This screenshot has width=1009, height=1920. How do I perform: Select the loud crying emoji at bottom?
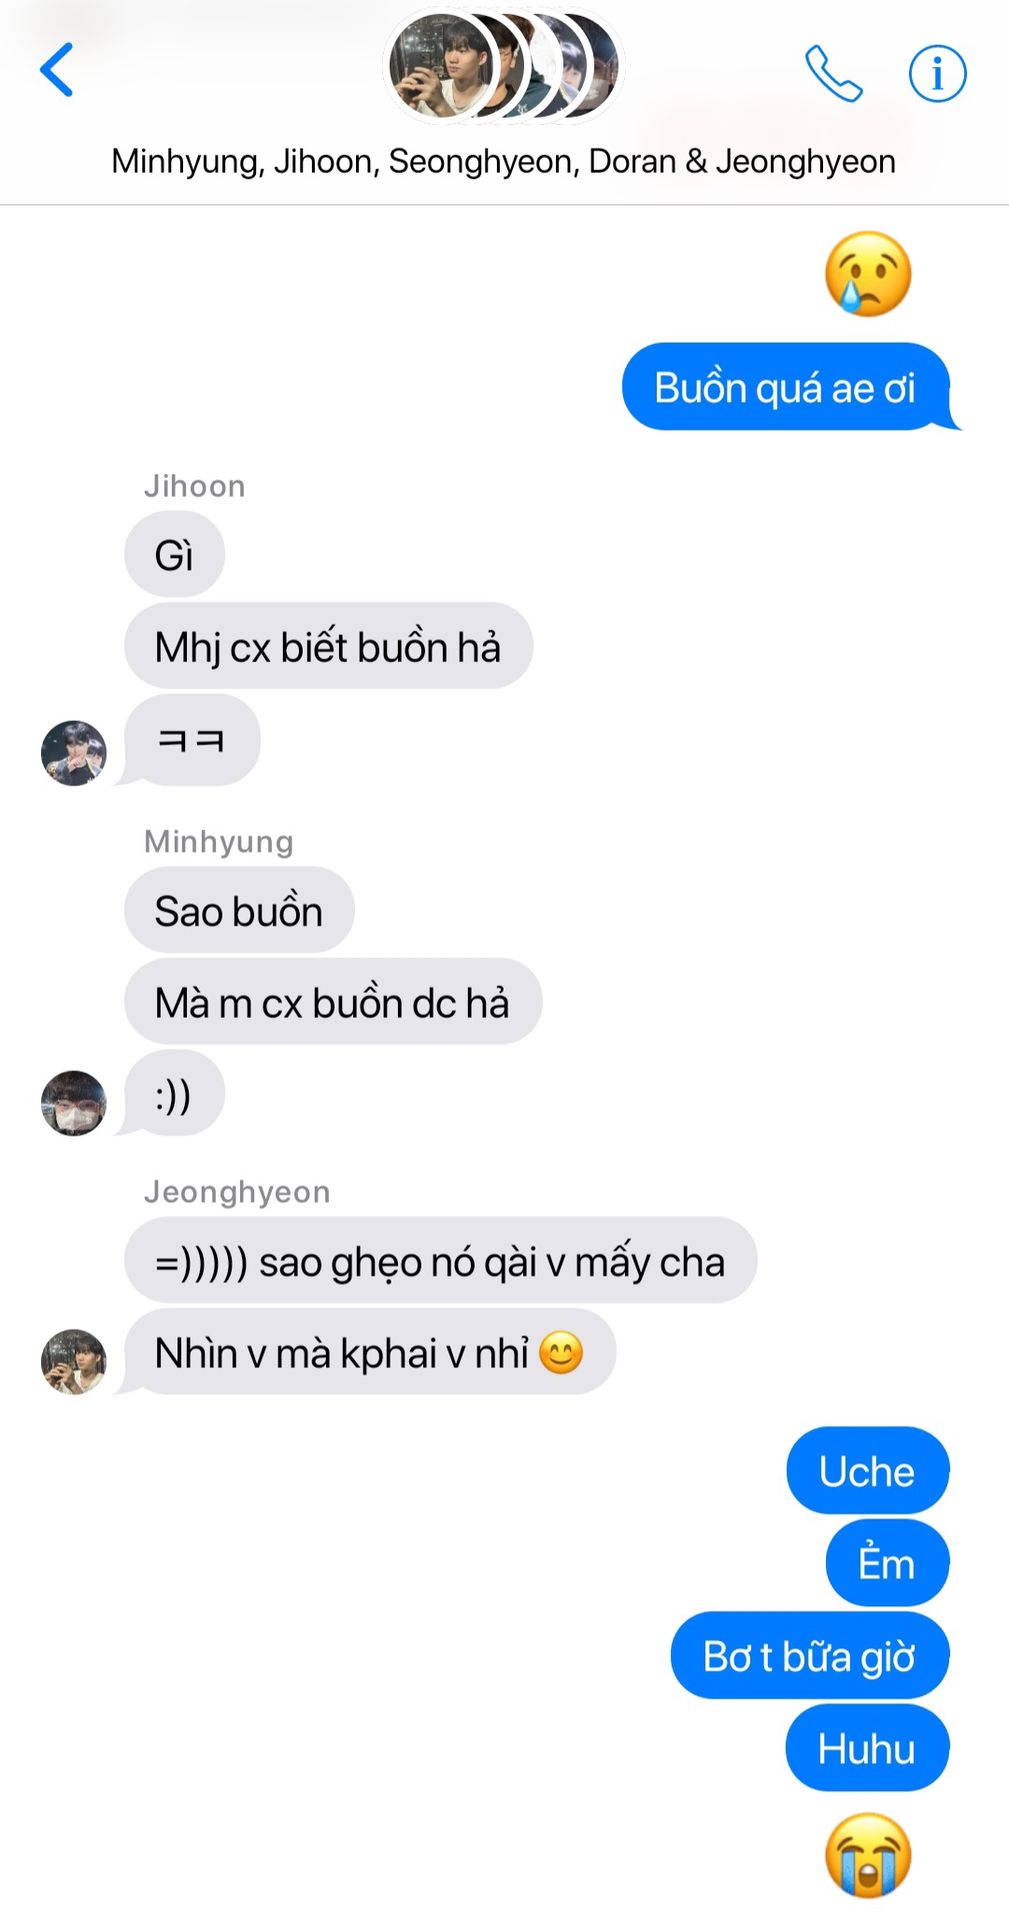tap(868, 1855)
